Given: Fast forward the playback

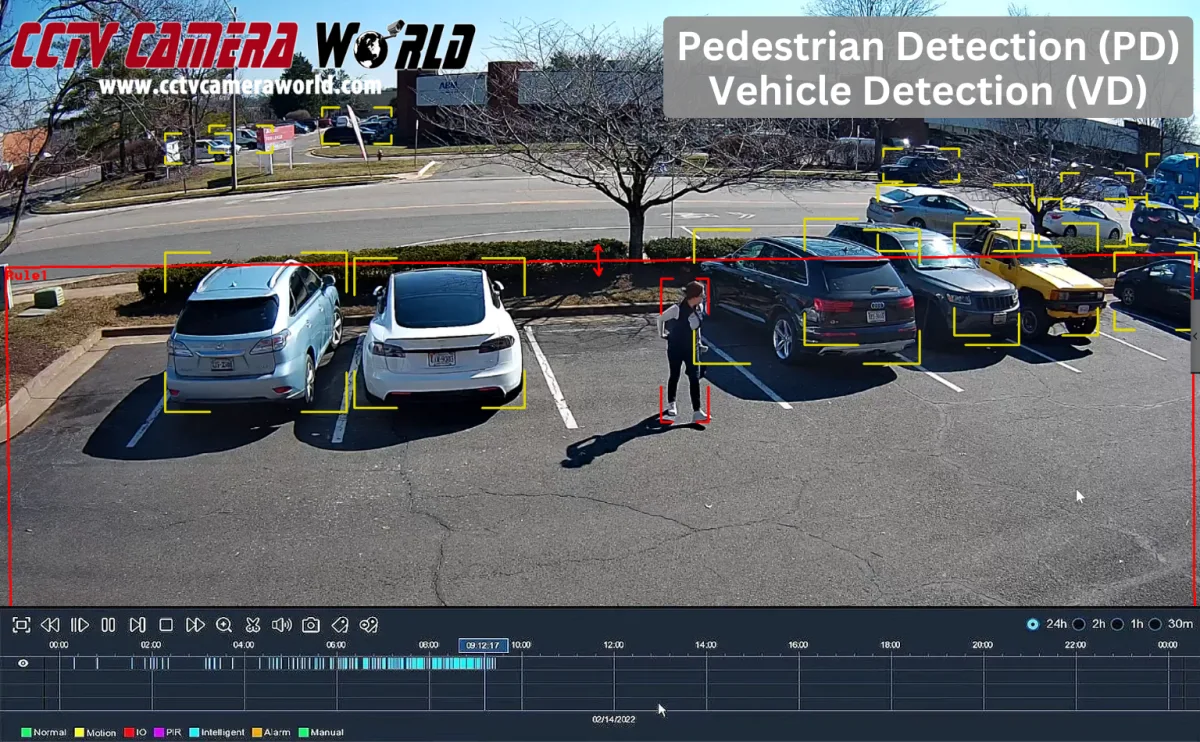Looking at the screenshot, I should tap(195, 624).
